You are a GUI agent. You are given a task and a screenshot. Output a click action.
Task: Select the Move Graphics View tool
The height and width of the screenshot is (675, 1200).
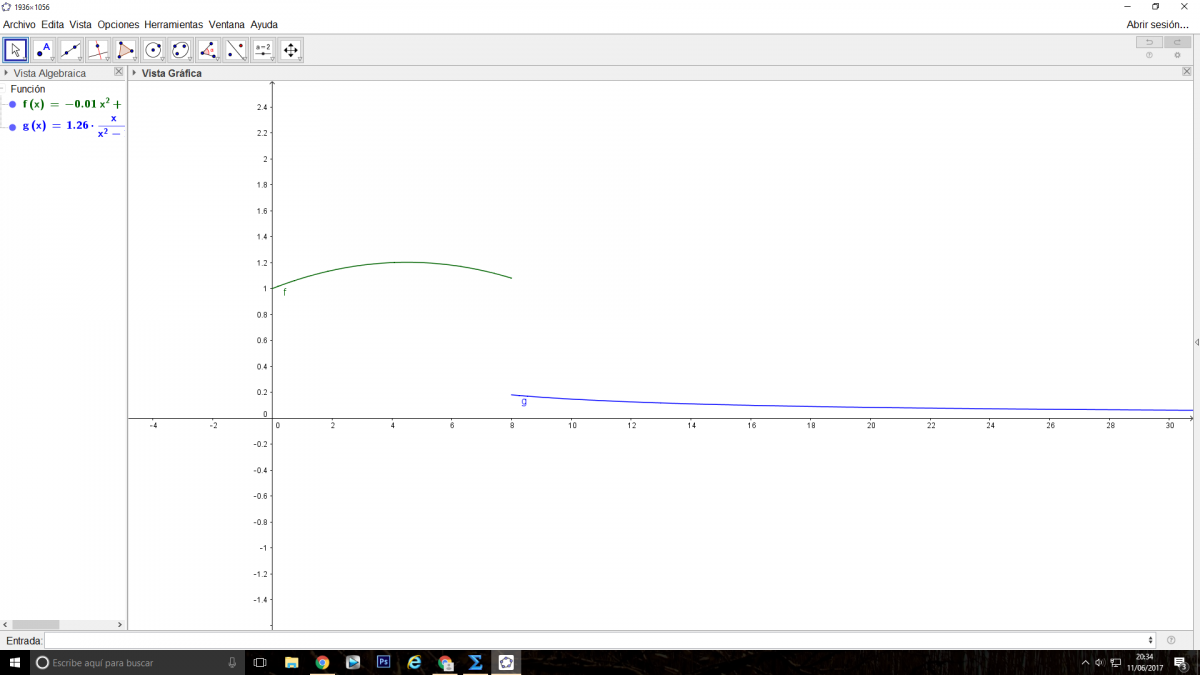click(x=290, y=50)
